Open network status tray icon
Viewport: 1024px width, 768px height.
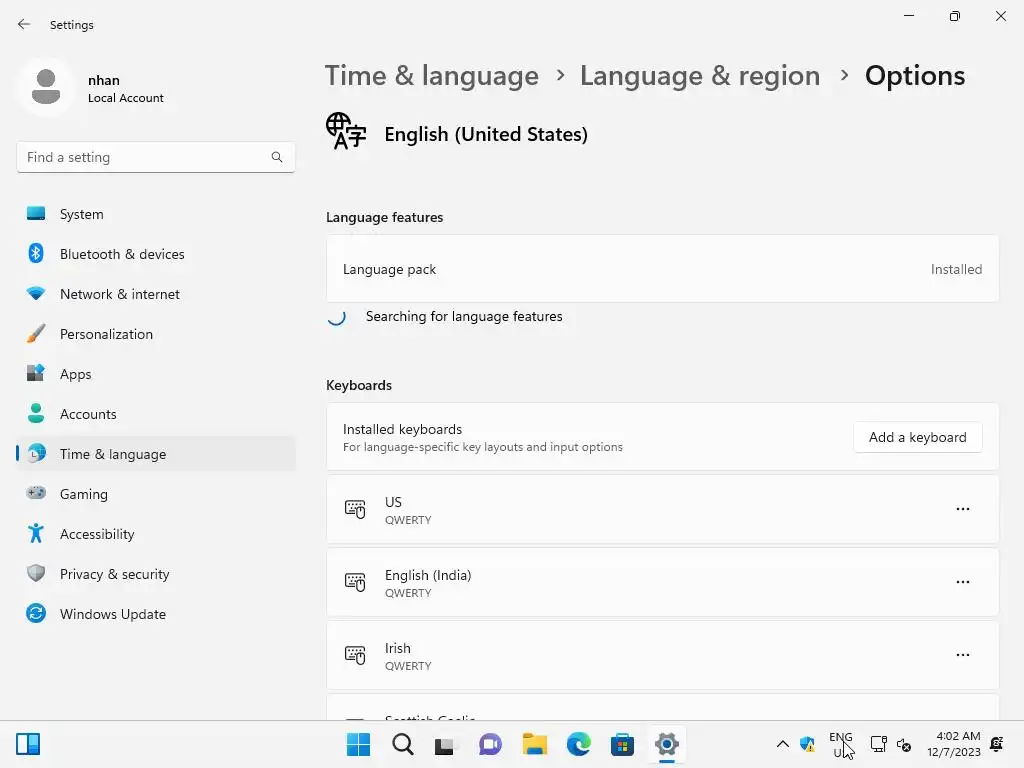pos(879,744)
